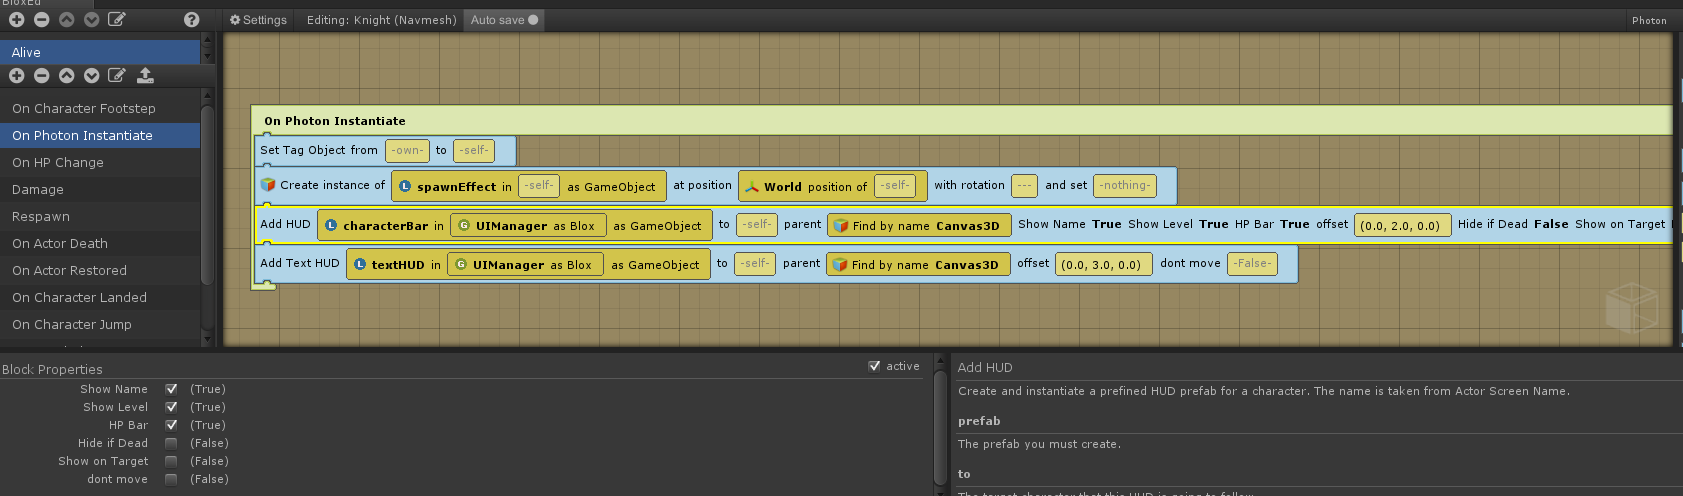The image size is (1683, 496).
Task: Click the World position axis icon in the block
Action: point(752,186)
